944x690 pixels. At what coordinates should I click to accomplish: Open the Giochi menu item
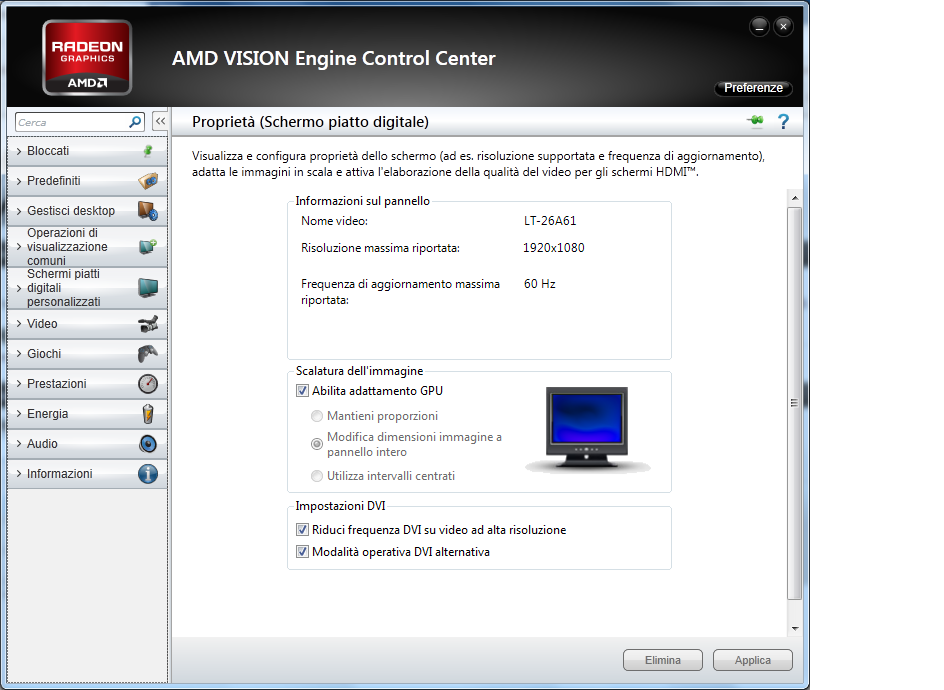(x=87, y=353)
